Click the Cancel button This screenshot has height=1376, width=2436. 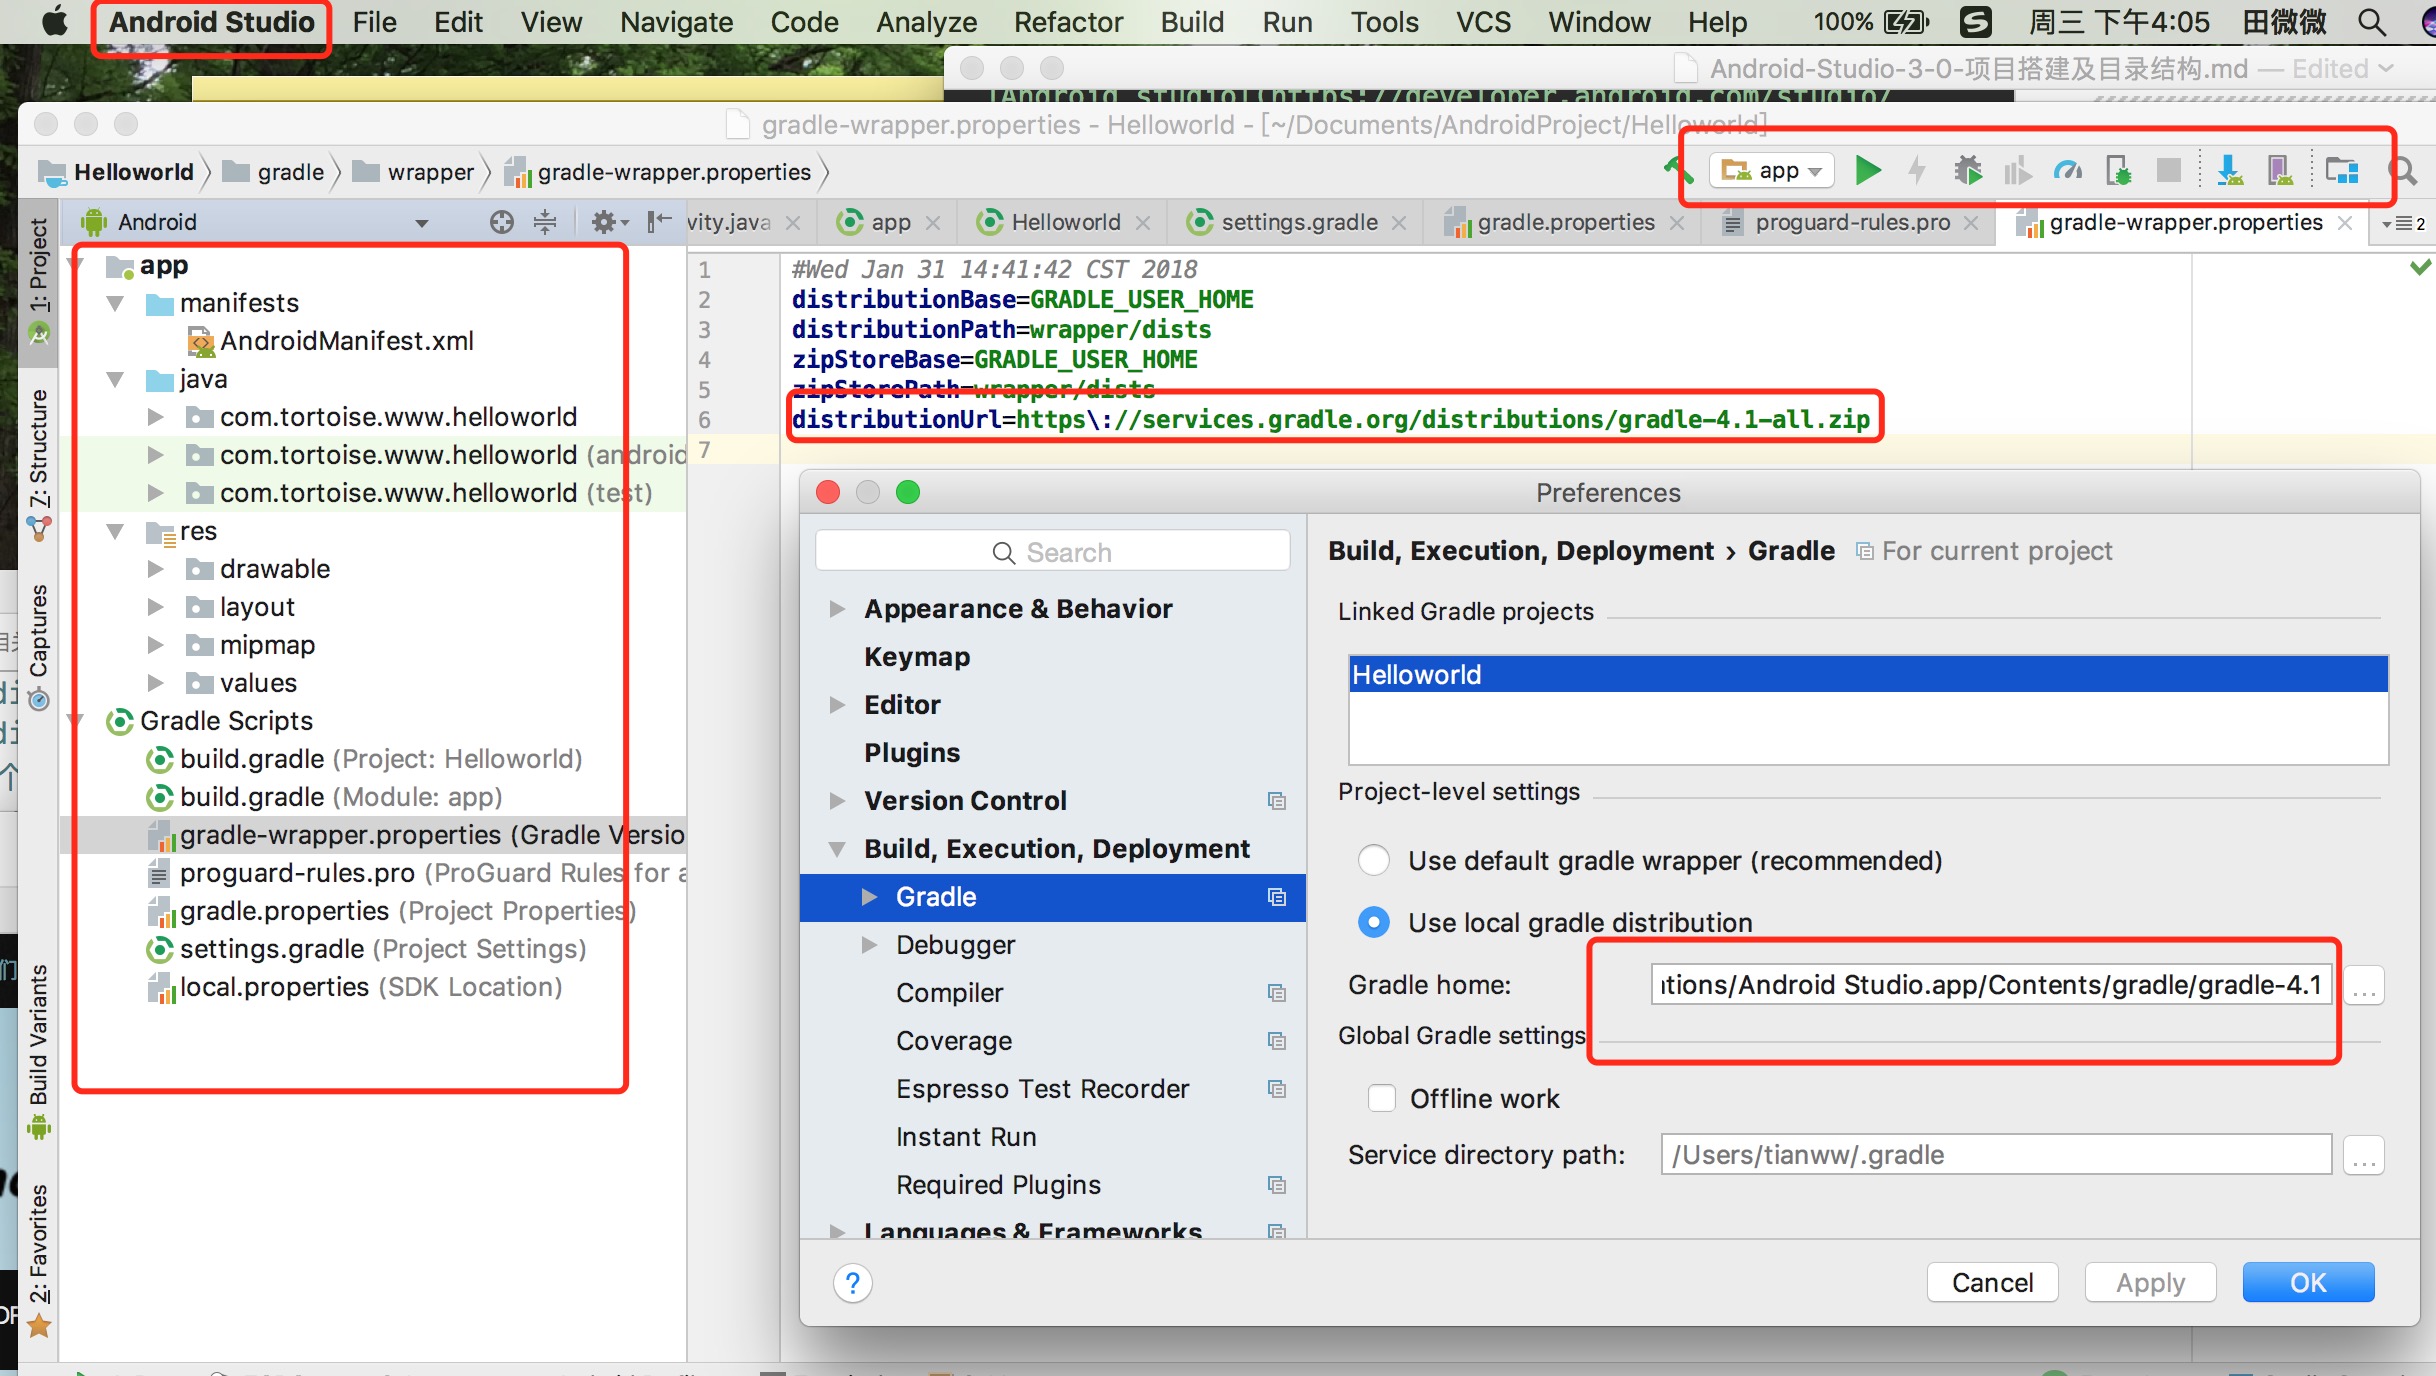pyautogui.click(x=1993, y=1282)
